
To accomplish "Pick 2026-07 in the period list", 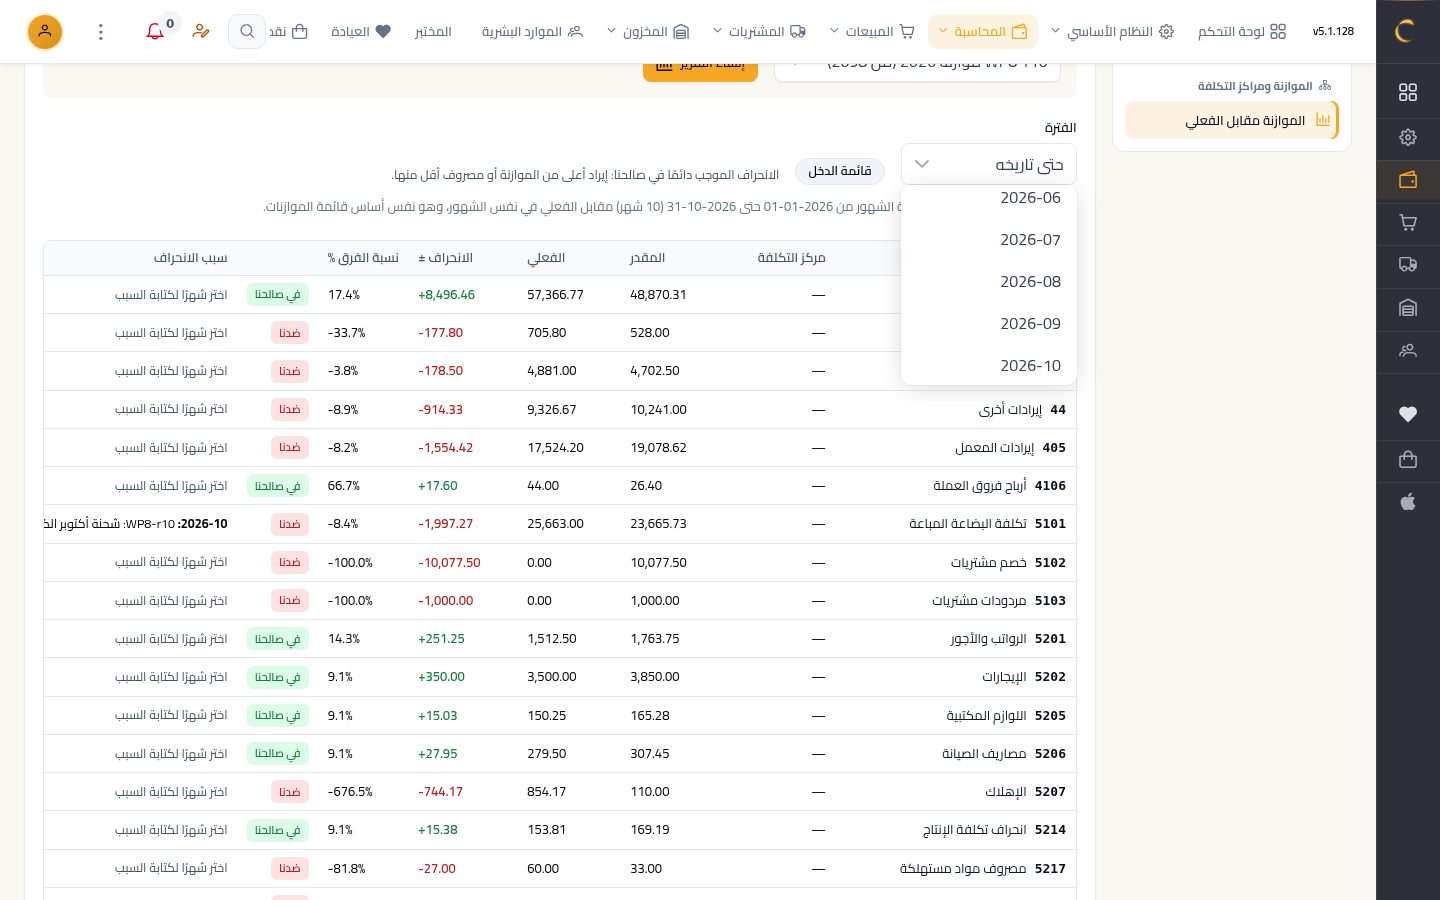I will [x=989, y=240].
